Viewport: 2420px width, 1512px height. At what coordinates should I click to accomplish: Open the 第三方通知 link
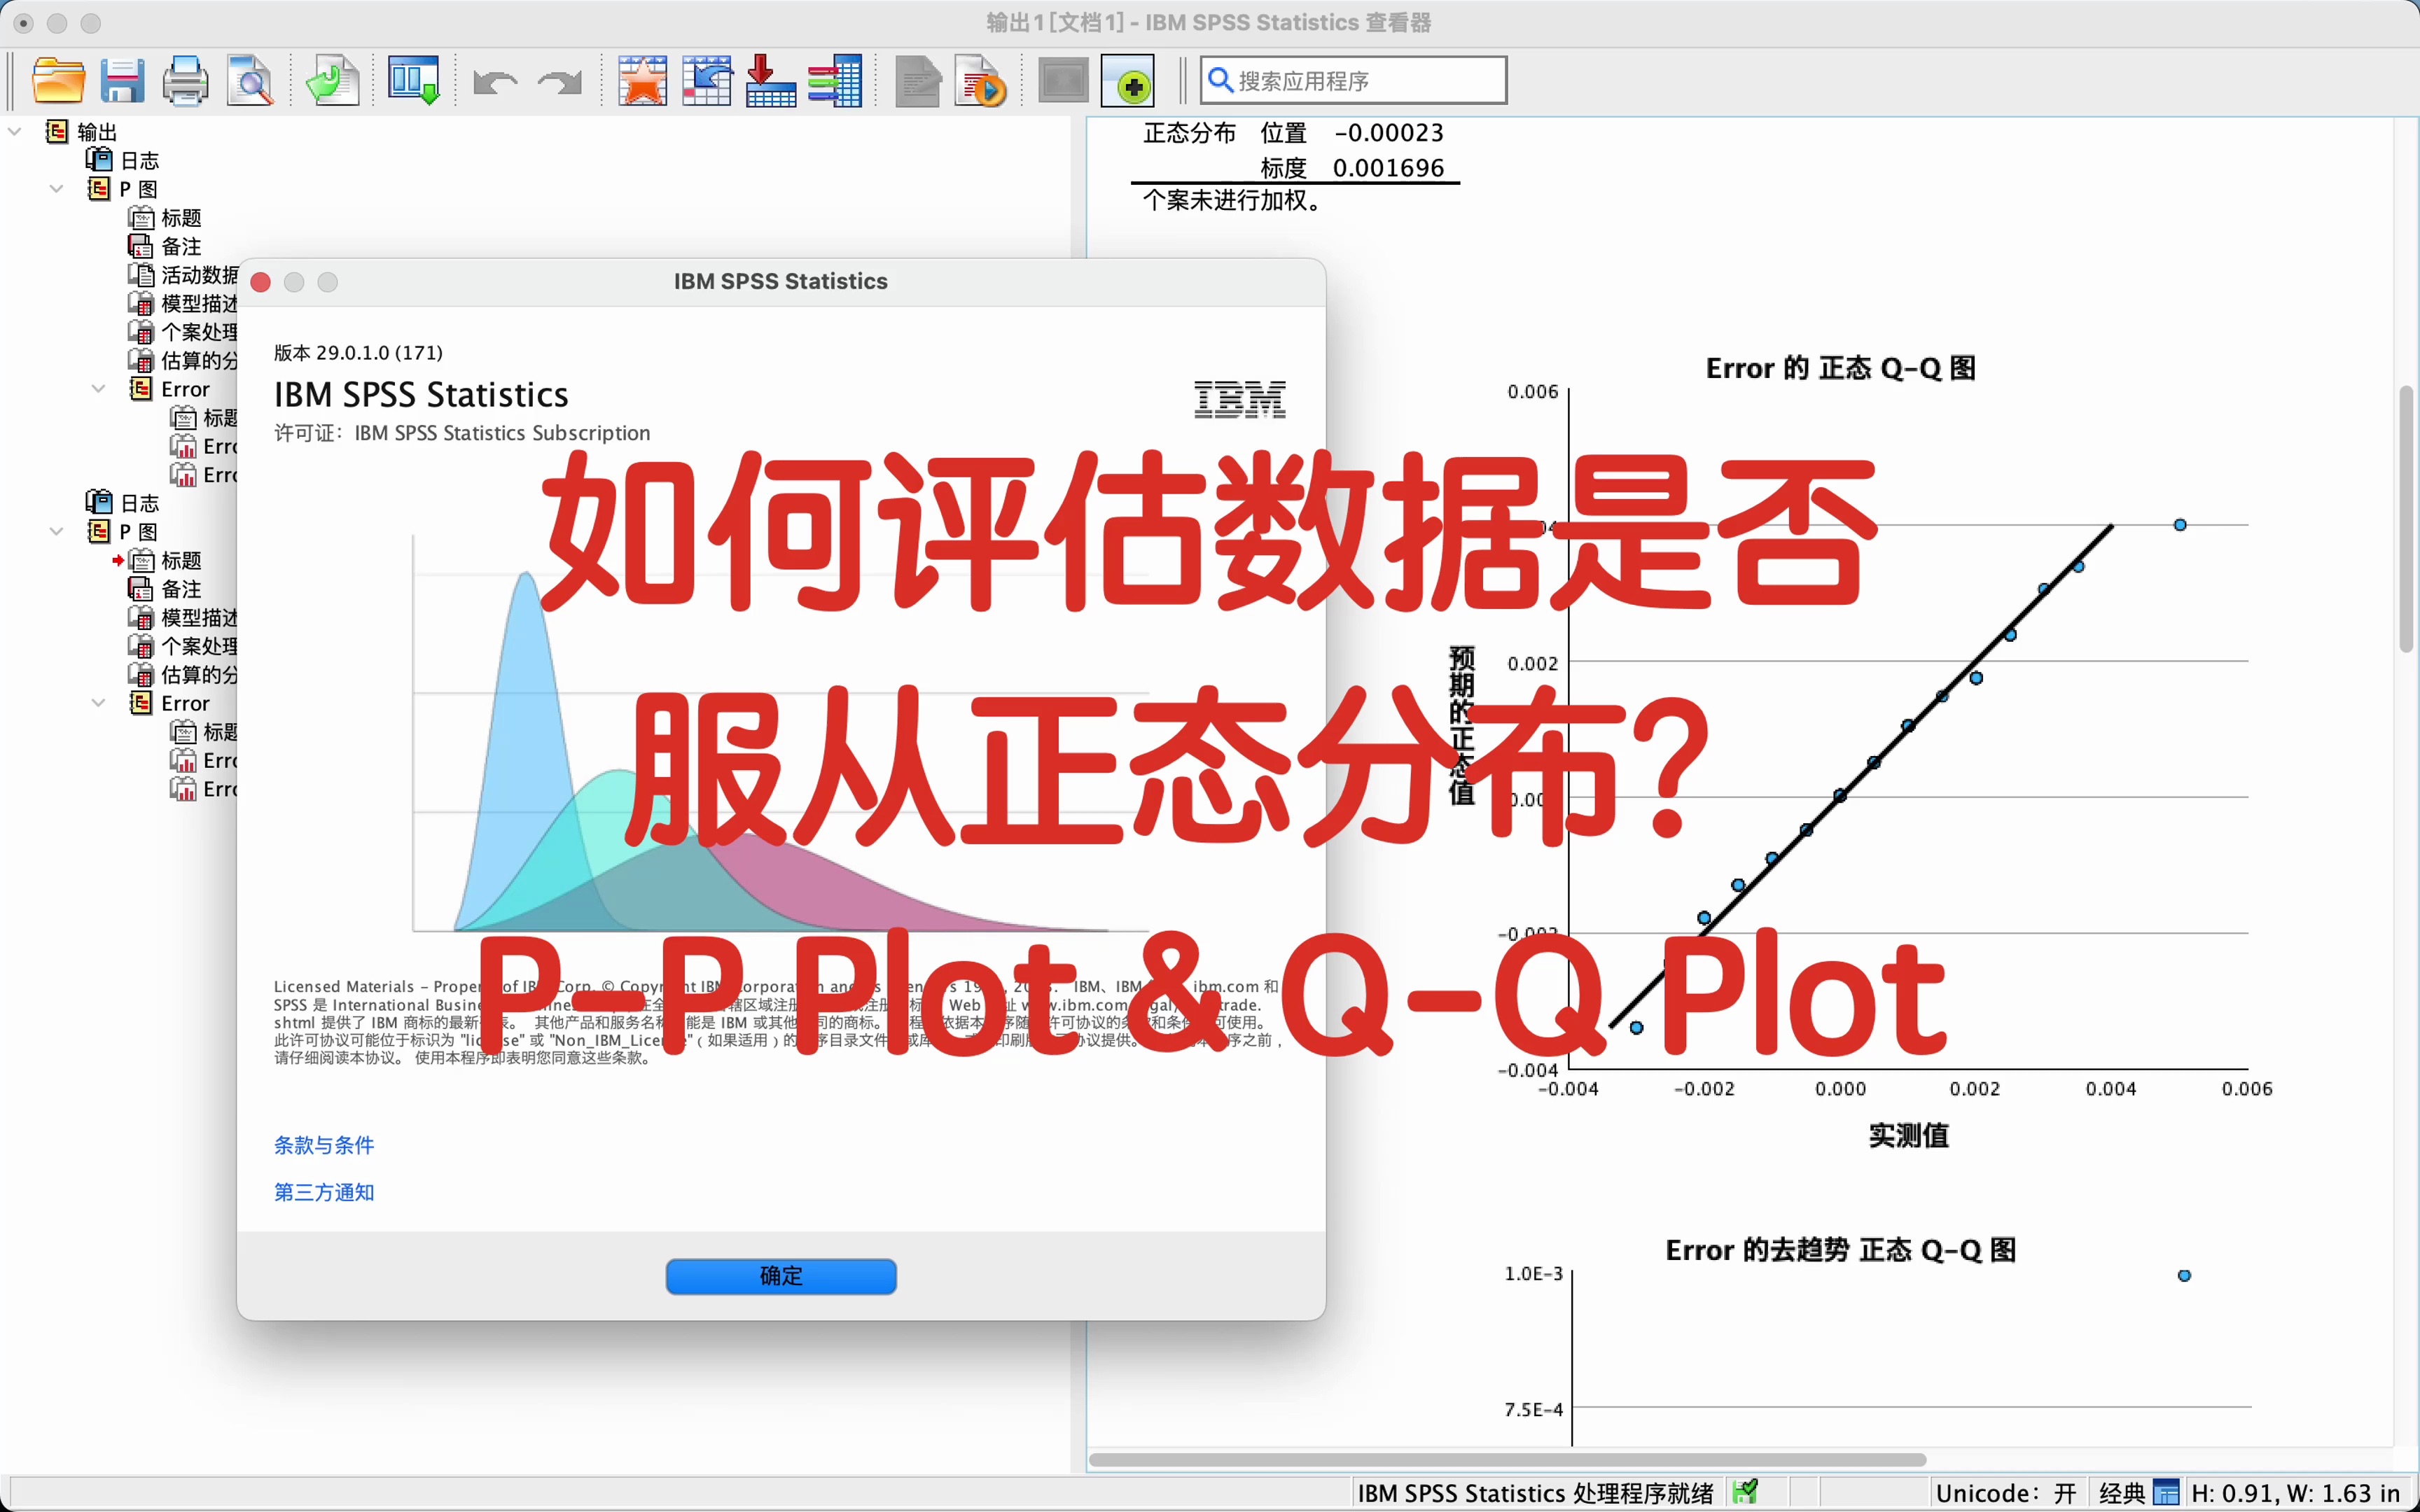click(x=324, y=1192)
